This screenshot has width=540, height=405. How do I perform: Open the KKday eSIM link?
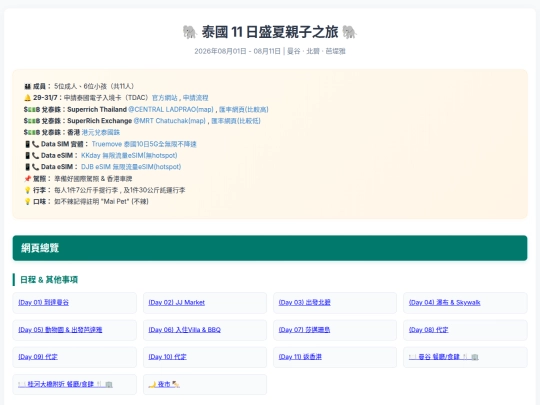click(x=129, y=155)
